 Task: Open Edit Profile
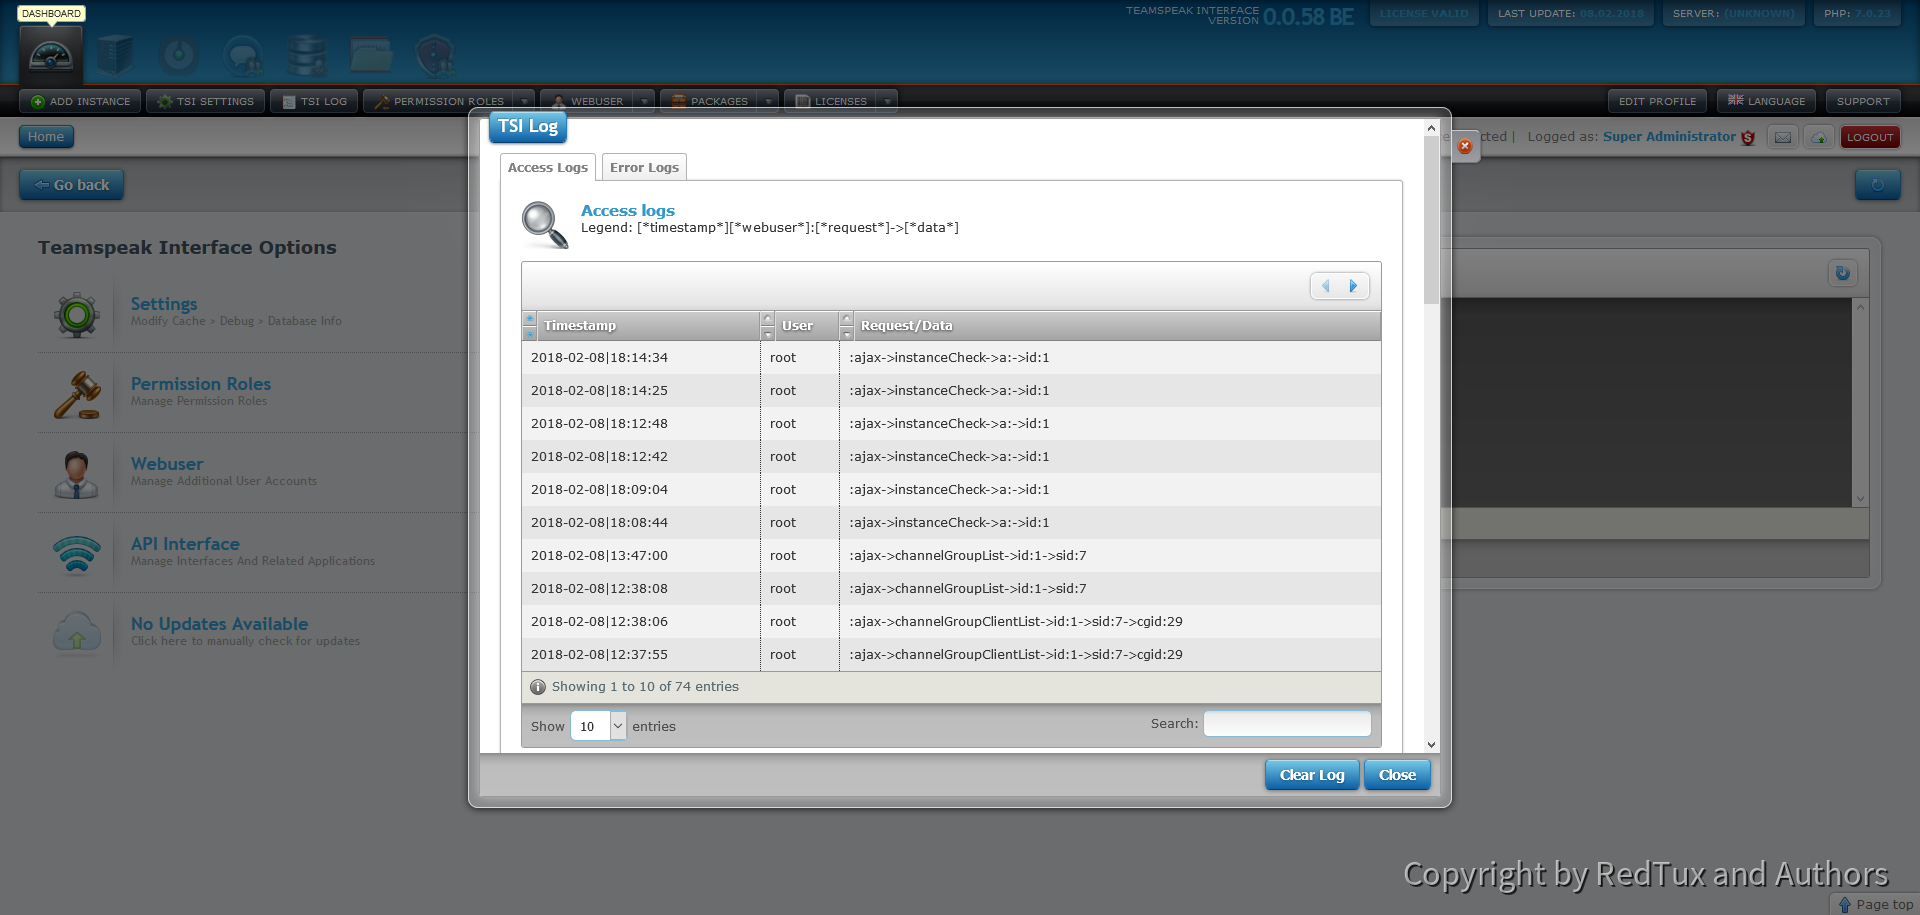click(1657, 101)
